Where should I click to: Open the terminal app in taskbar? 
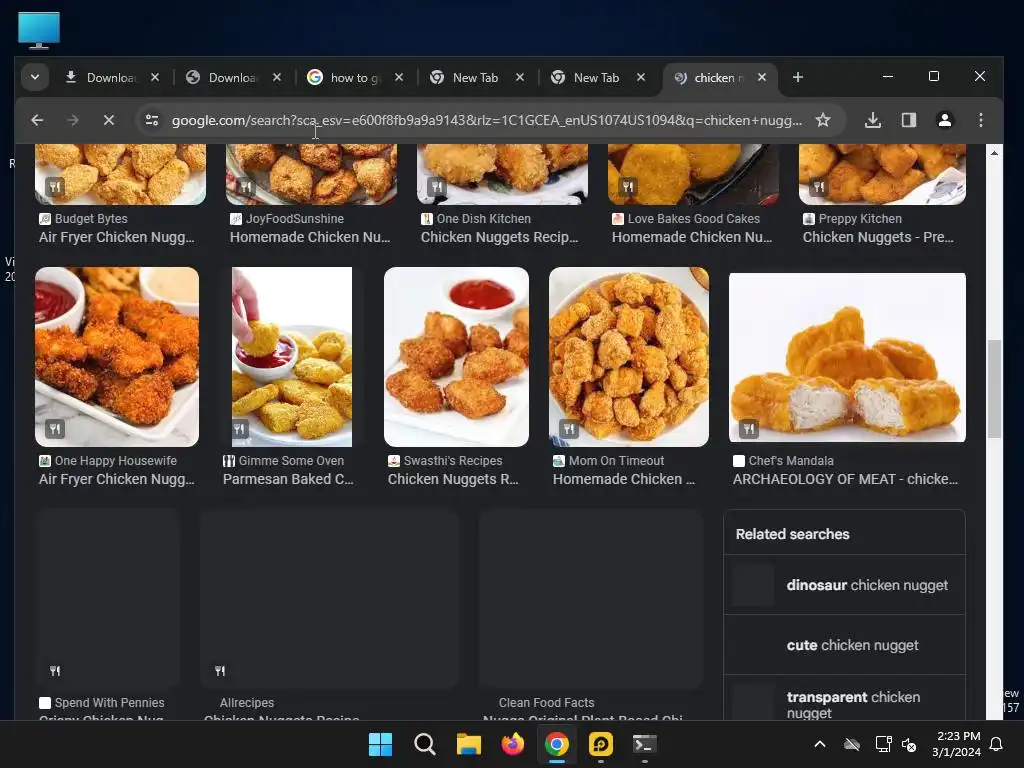(x=645, y=744)
